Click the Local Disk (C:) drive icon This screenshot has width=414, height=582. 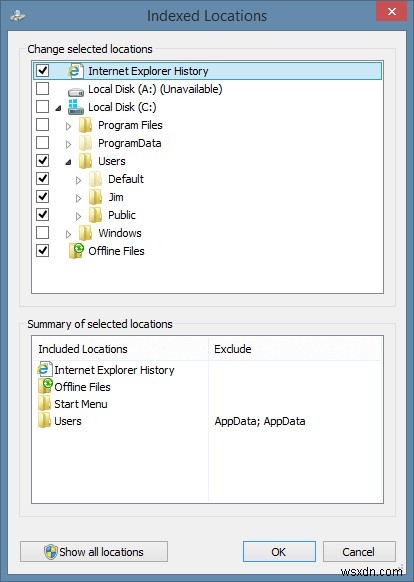coord(76,107)
